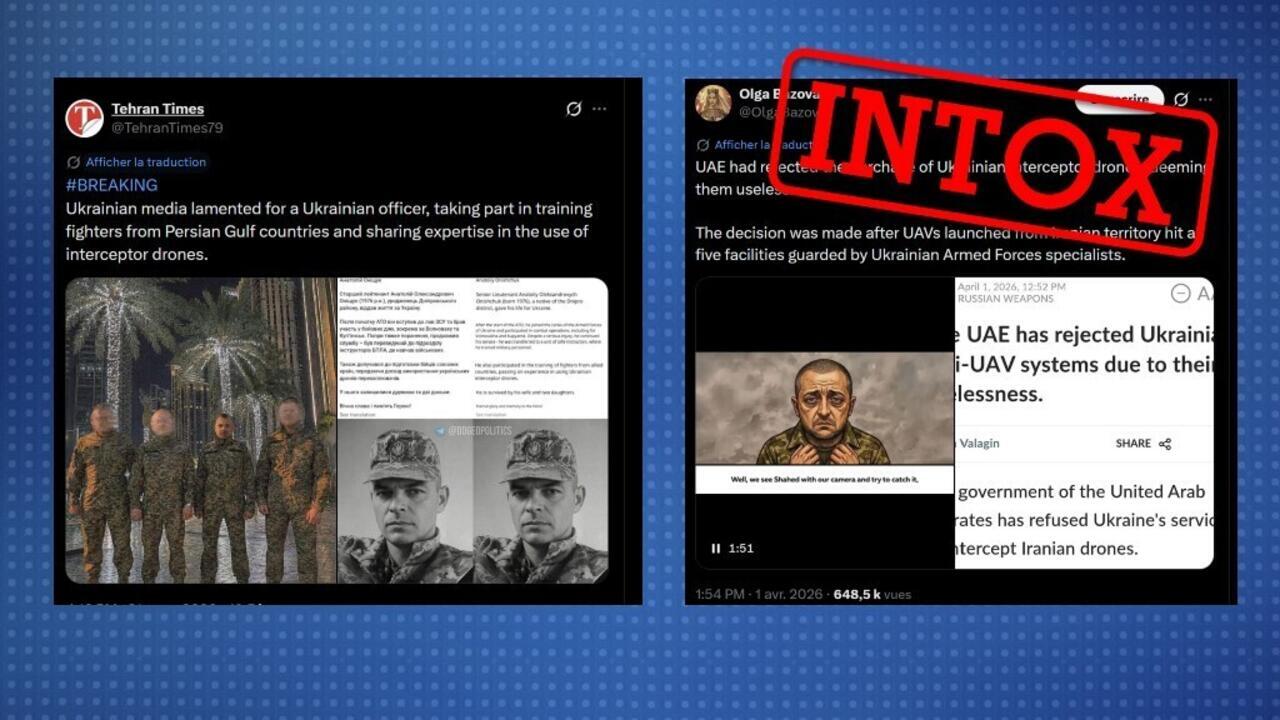
Task: Open the Ukrainian text screenshot image
Action: tap(472, 347)
